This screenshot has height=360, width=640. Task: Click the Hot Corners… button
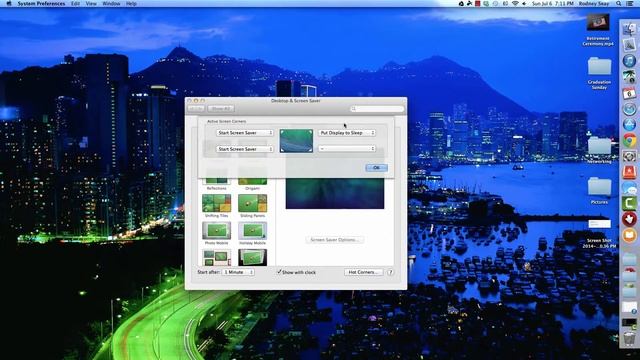[x=363, y=272]
